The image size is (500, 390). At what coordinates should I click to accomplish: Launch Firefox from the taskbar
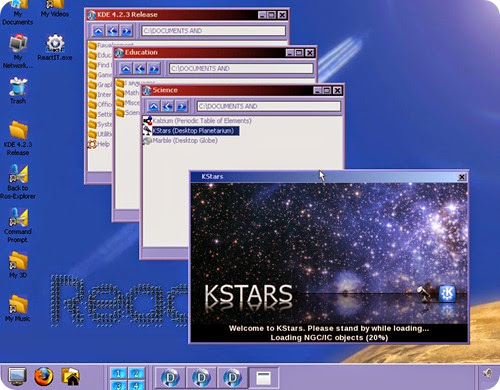[x=44, y=376]
